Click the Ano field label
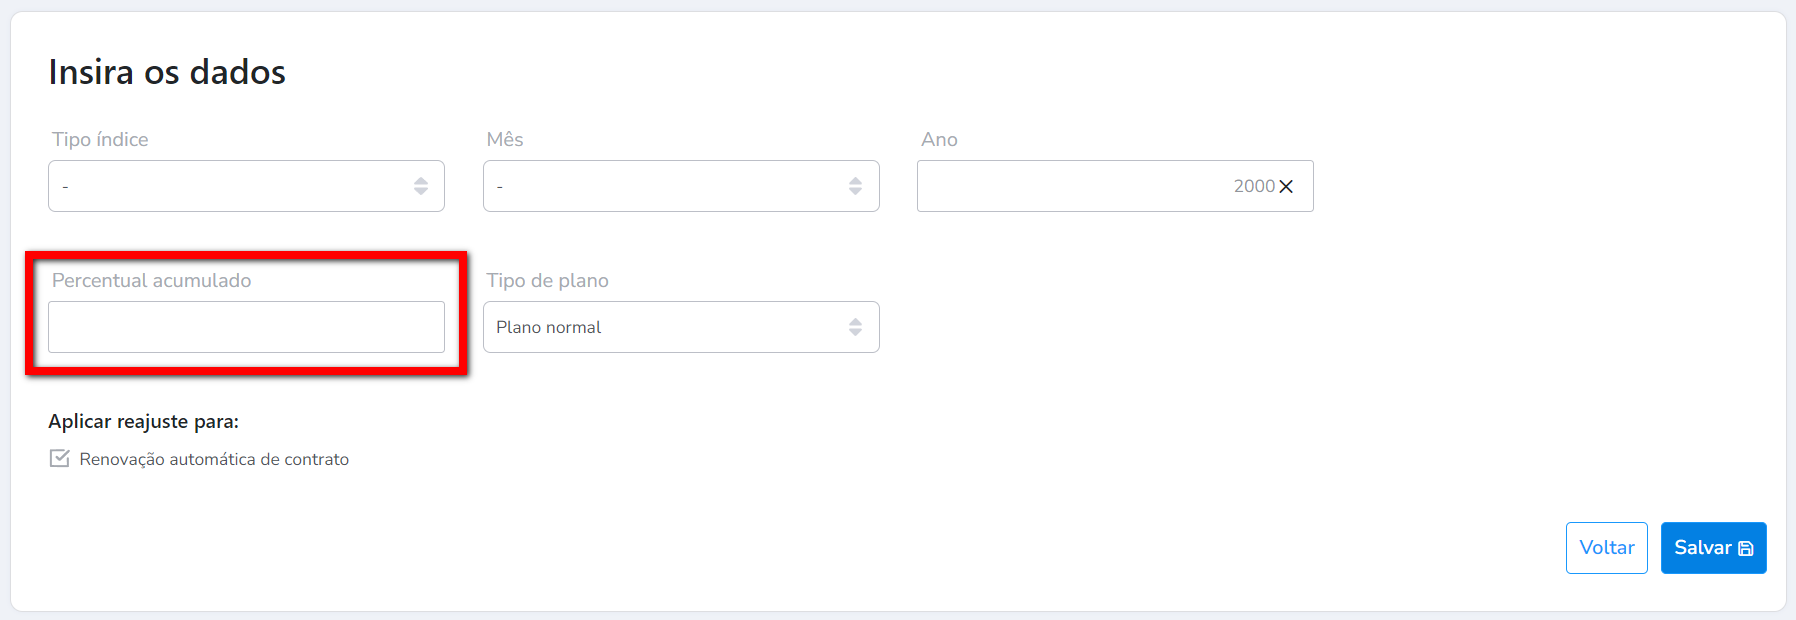 [939, 140]
